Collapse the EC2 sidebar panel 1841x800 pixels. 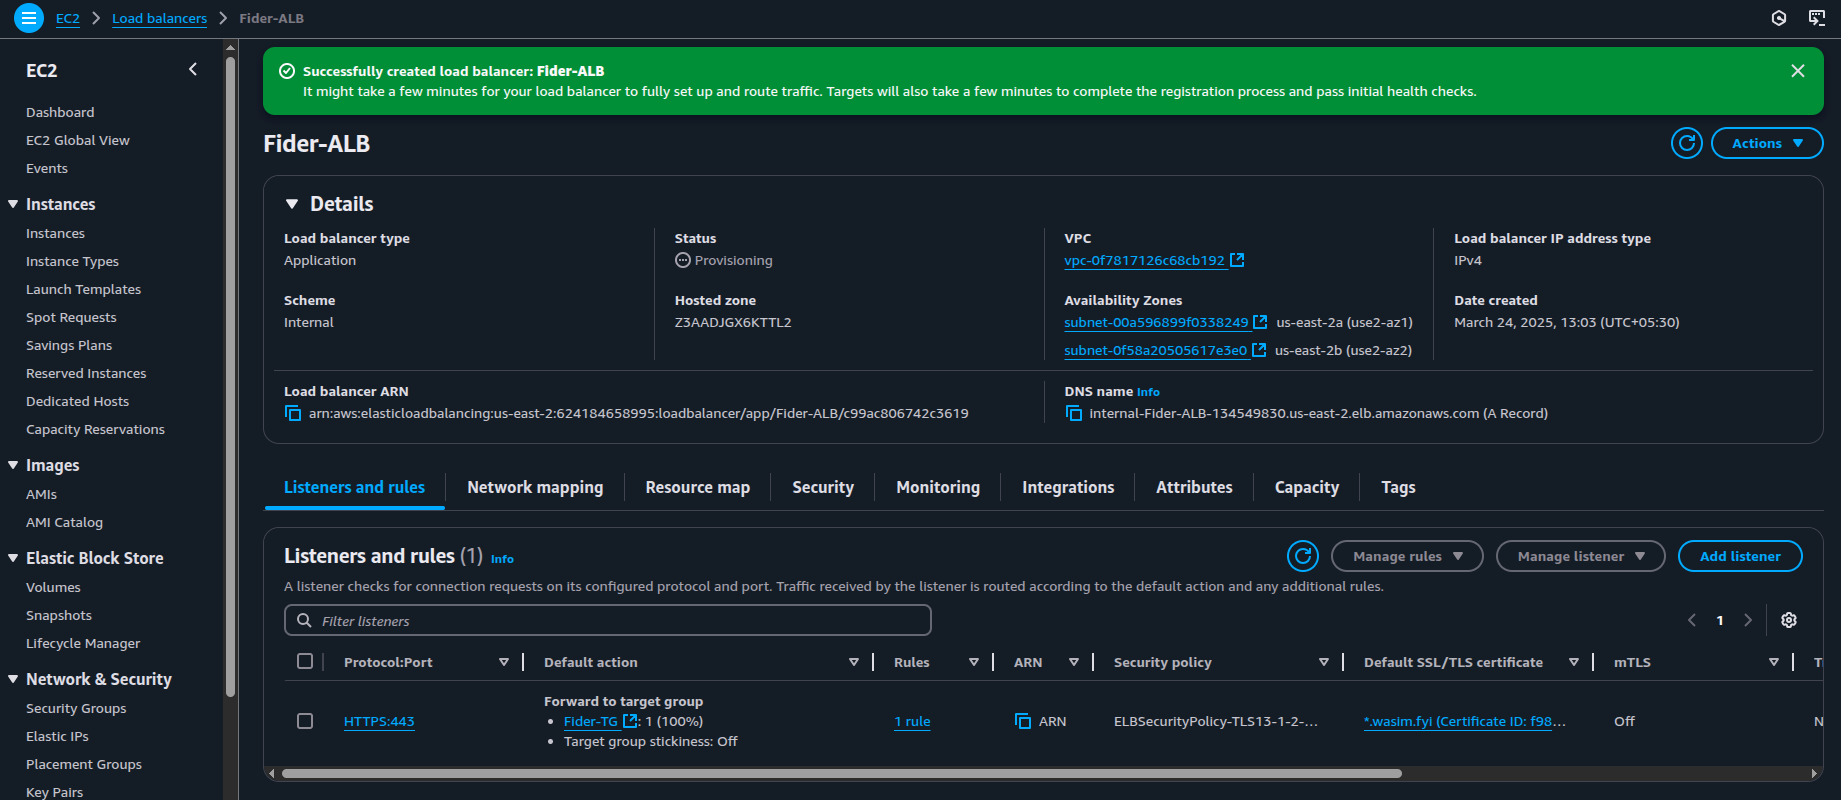pyautogui.click(x=193, y=69)
